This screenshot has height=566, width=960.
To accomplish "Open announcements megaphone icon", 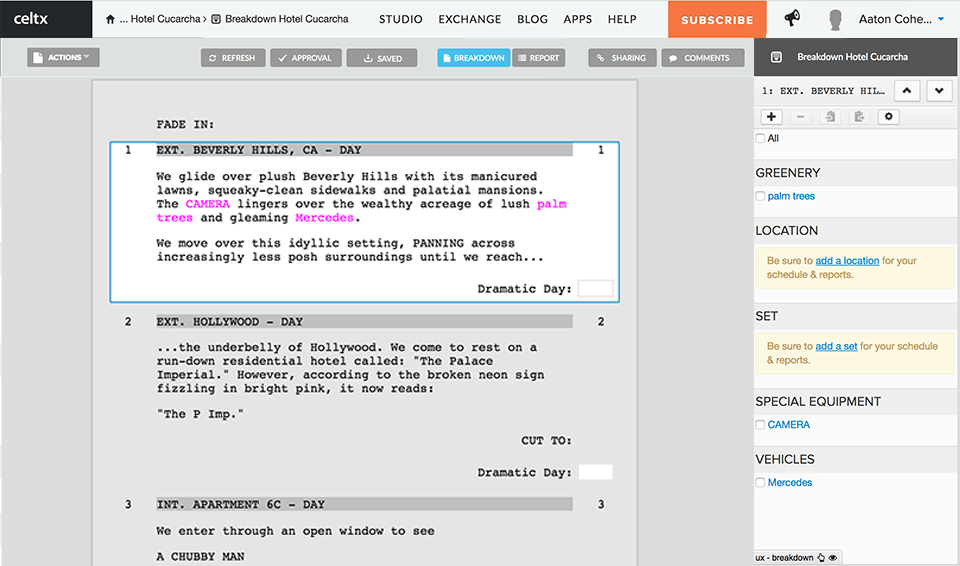I will click(792, 18).
